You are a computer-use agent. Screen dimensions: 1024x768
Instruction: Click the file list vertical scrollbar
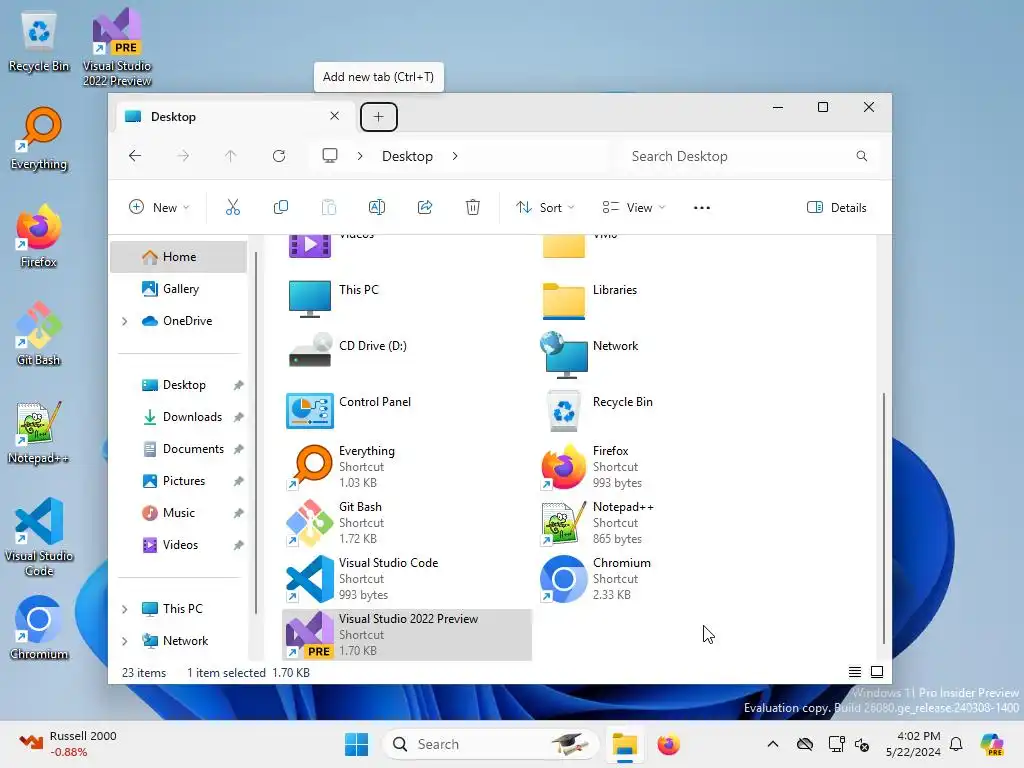pos(884,517)
